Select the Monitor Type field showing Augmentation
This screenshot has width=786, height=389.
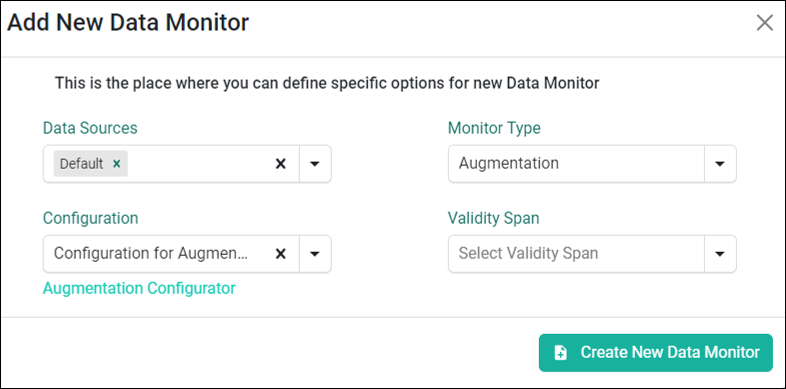pos(576,164)
